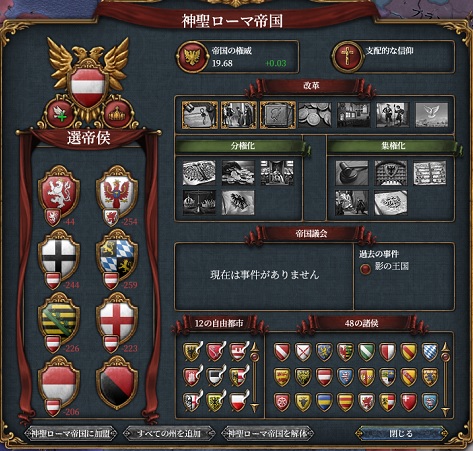The width and height of the screenshot is (473, 451).
Task: Click the imperial authority eagle icon
Action: pos(191,57)
